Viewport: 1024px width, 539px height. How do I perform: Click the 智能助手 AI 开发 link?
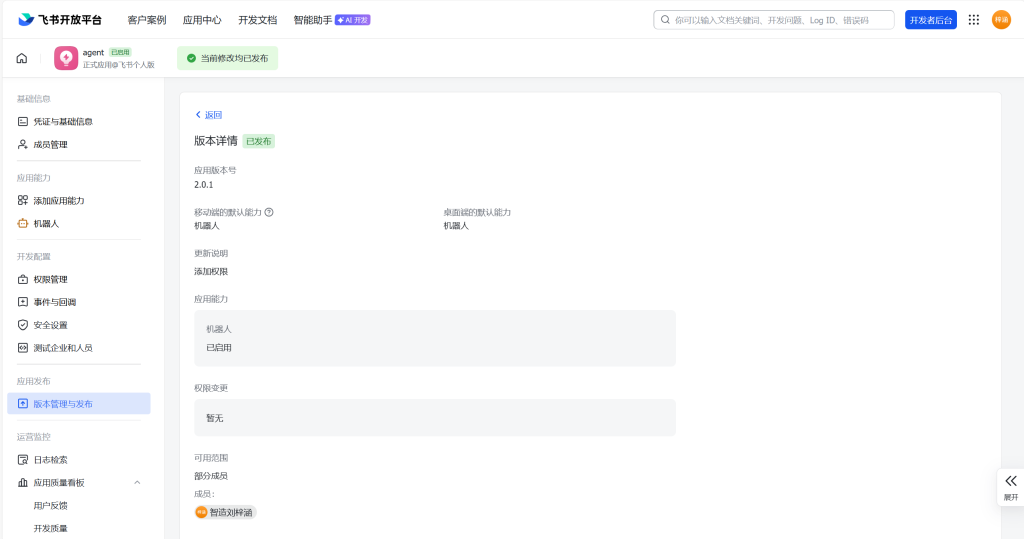(330, 19)
